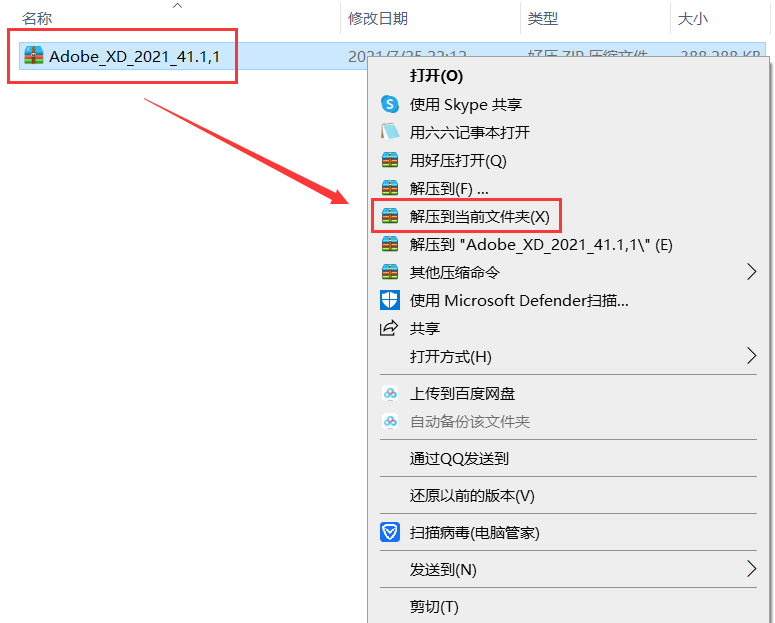
Task: Select the file name Adobe_XD_2021_41.1,1
Action: [134, 56]
